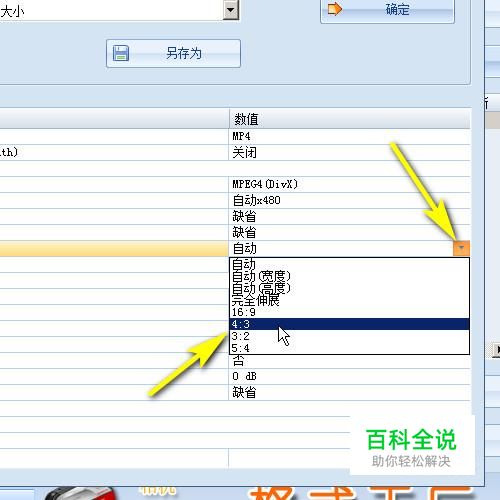Click the selected 自动 value cell
Image resolution: width=500 pixels, height=500 pixels.
coord(341,248)
